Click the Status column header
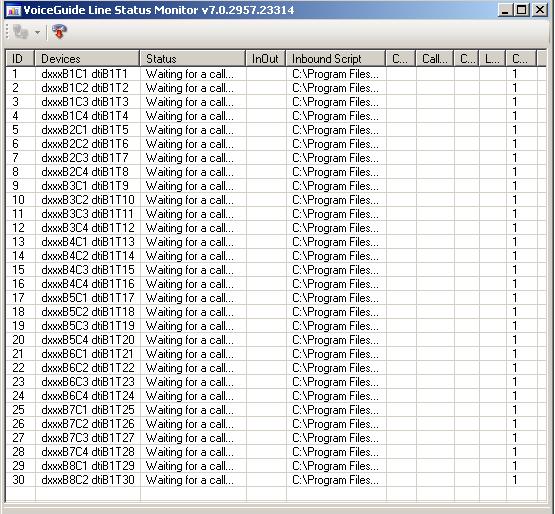Image resolution: width=555 pixels, height=514 pixels. [x=193, y=58]
